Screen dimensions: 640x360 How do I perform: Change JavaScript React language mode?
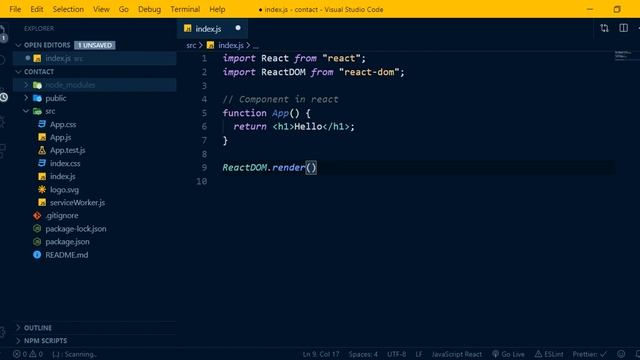click(x=457, y=354)
